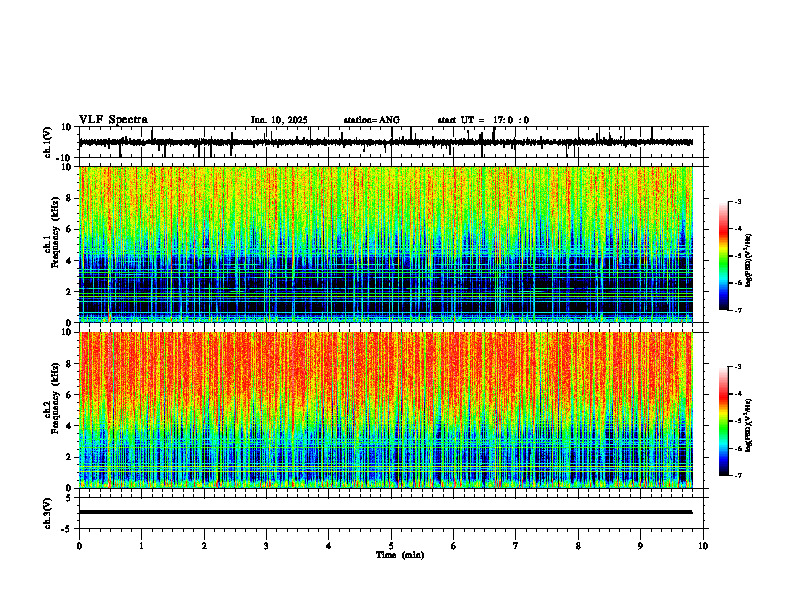Click the "station=ANG" header text
This screenshot has width=792, height=612.
[372, 120]
